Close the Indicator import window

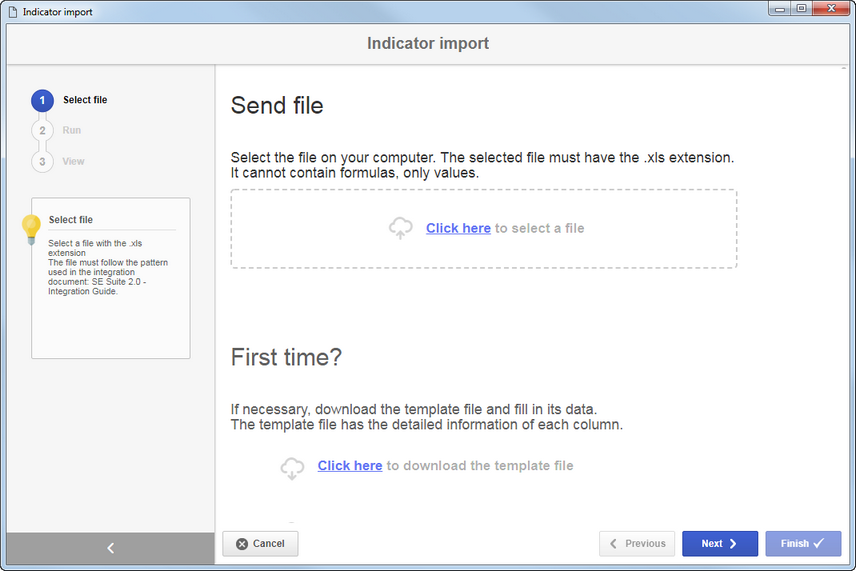pyautogui.click(x=831, y=8)
